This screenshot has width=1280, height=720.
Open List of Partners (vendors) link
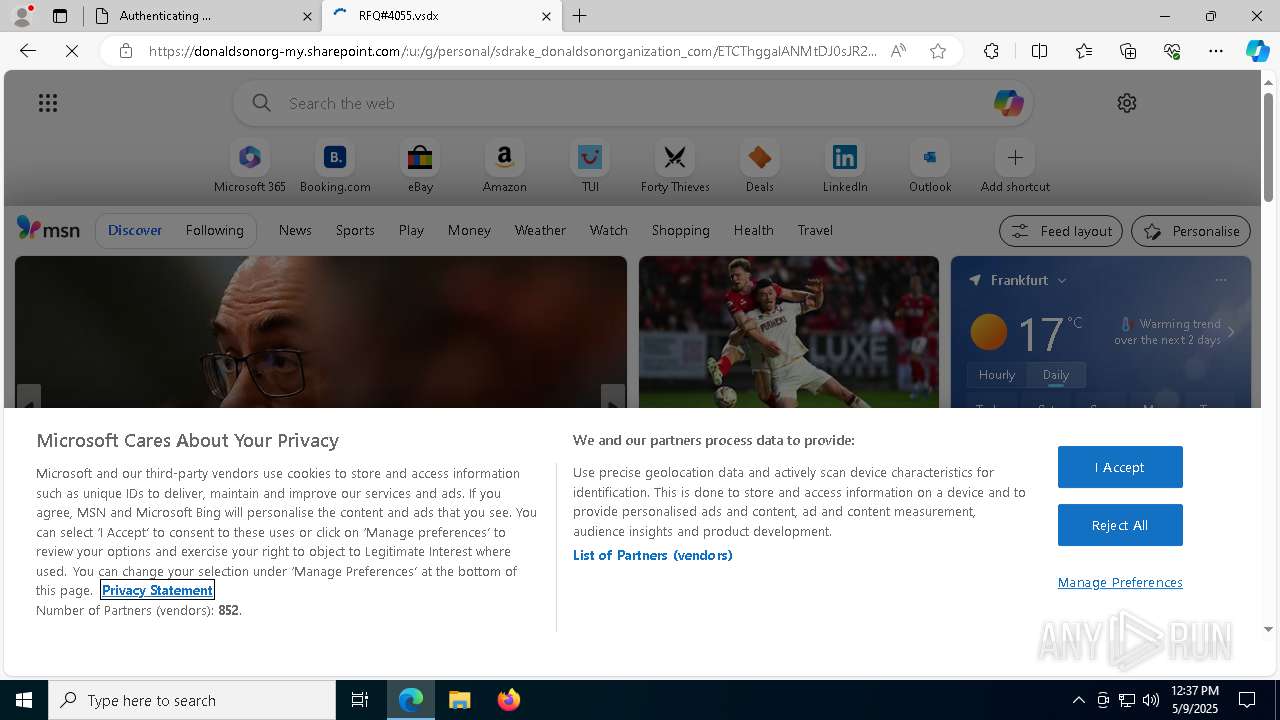tap(652, 555)
